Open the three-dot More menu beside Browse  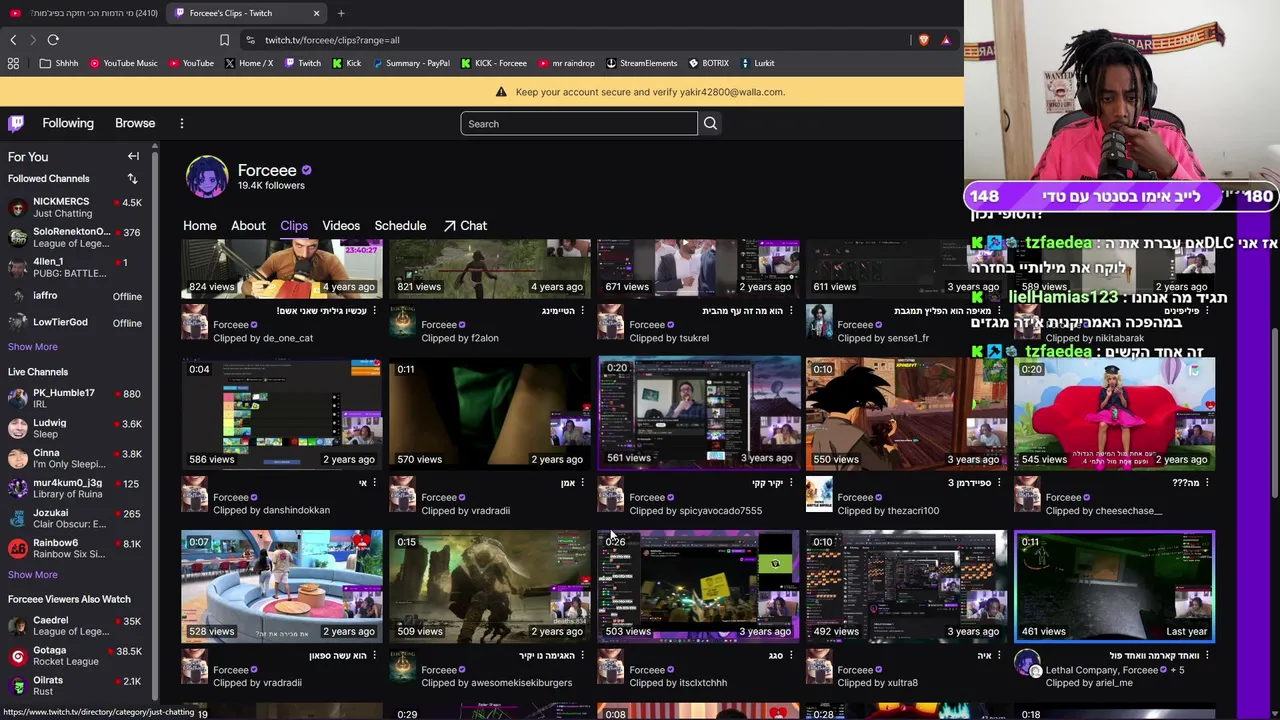pos(182,123)
